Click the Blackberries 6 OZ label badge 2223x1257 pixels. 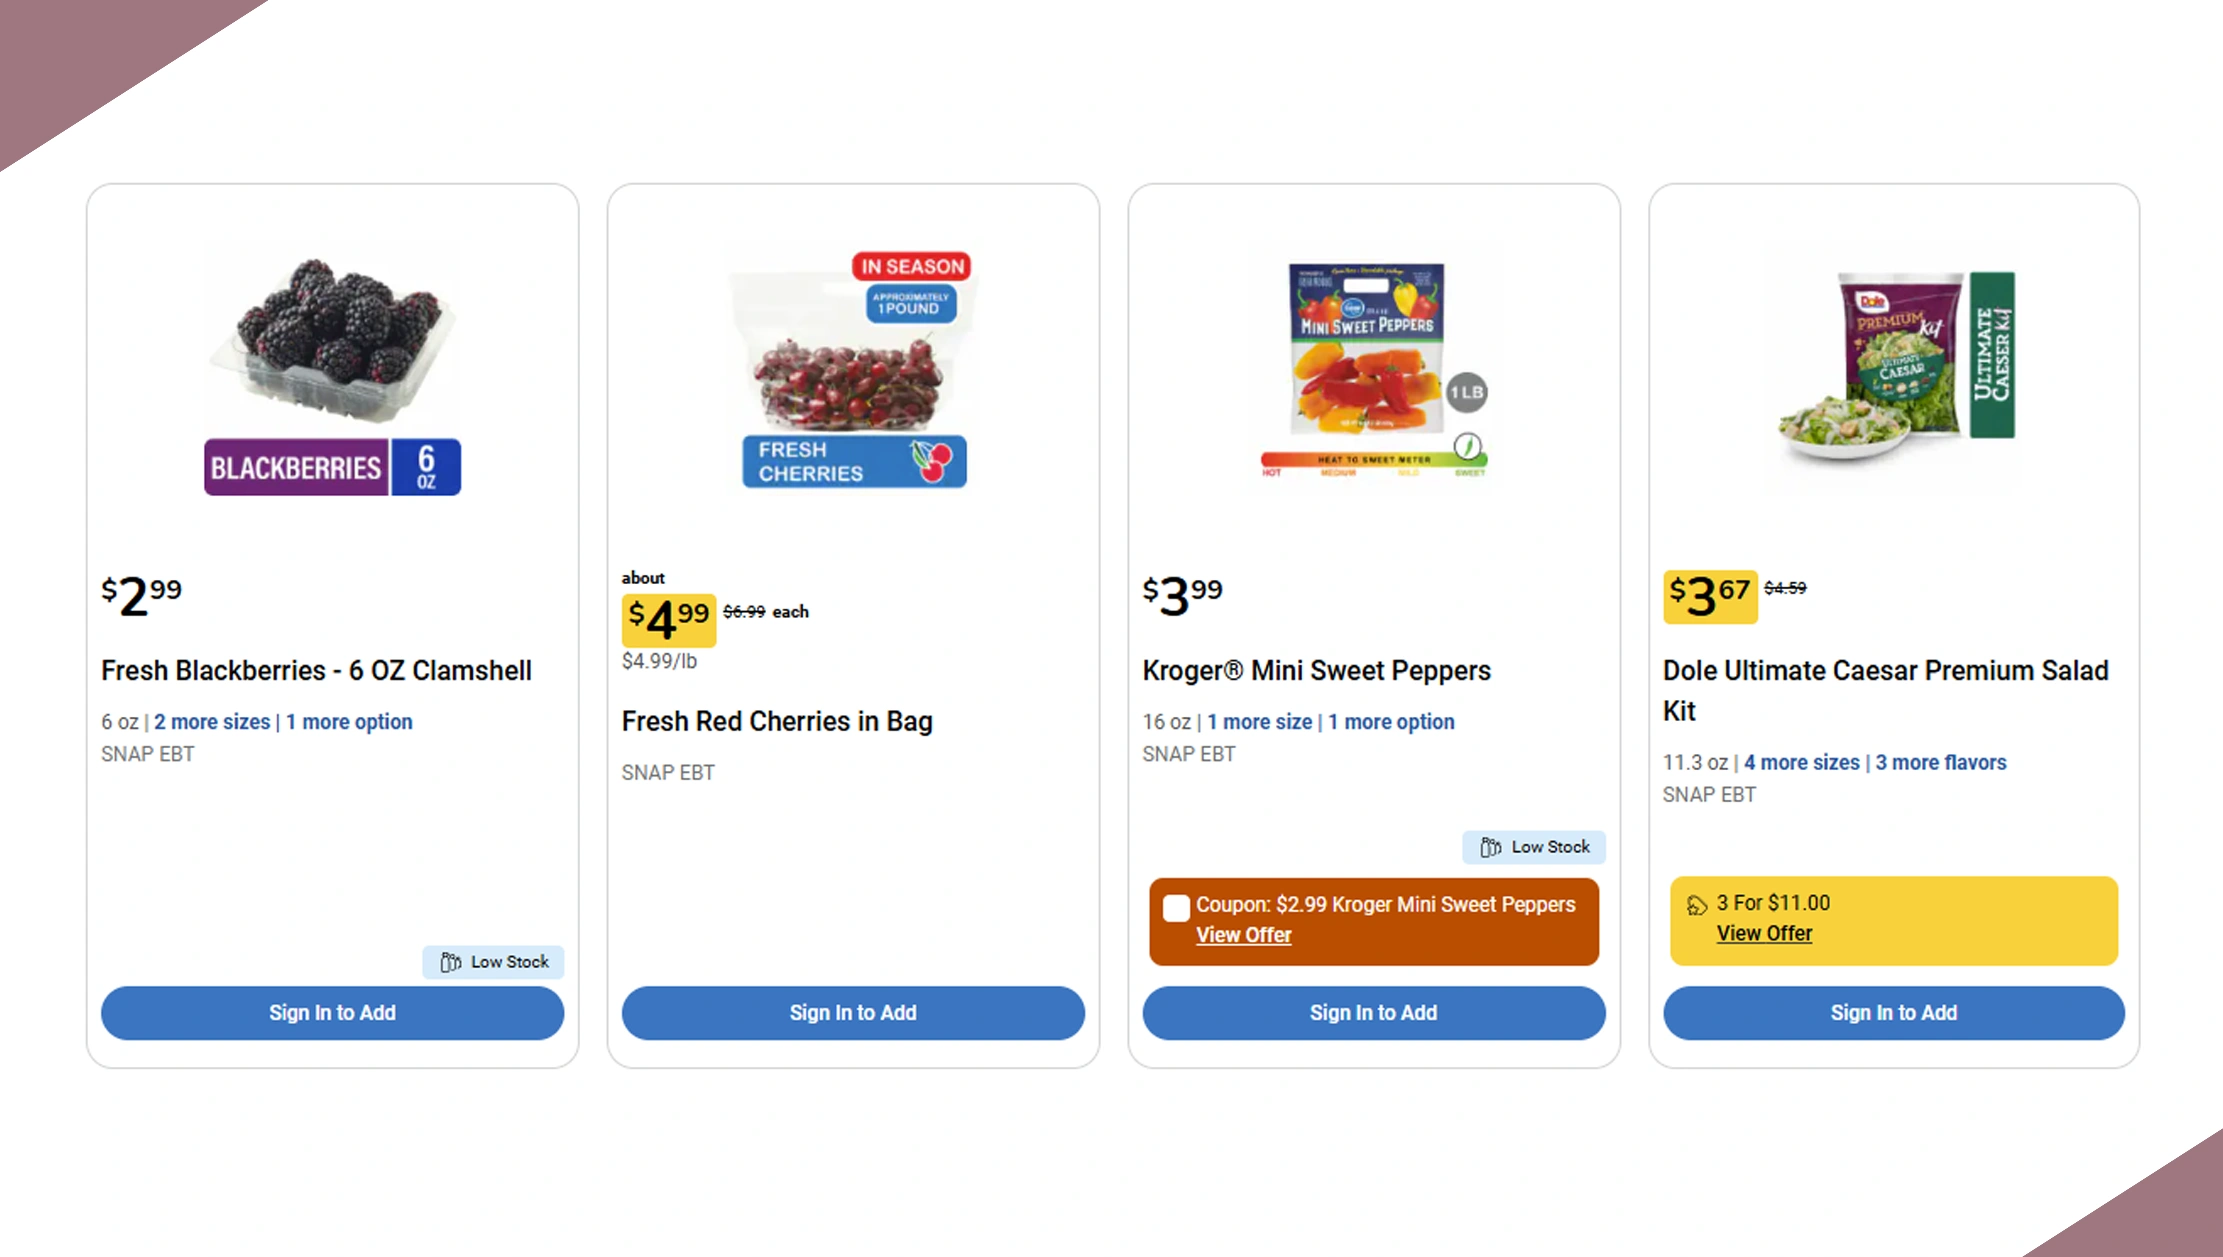(332, 467)
